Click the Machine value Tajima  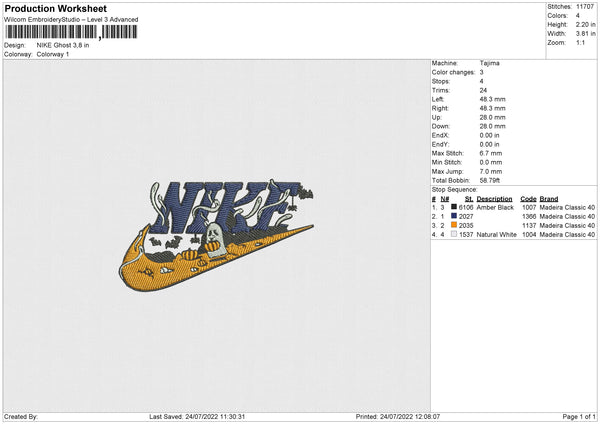(x=489, y=63)
